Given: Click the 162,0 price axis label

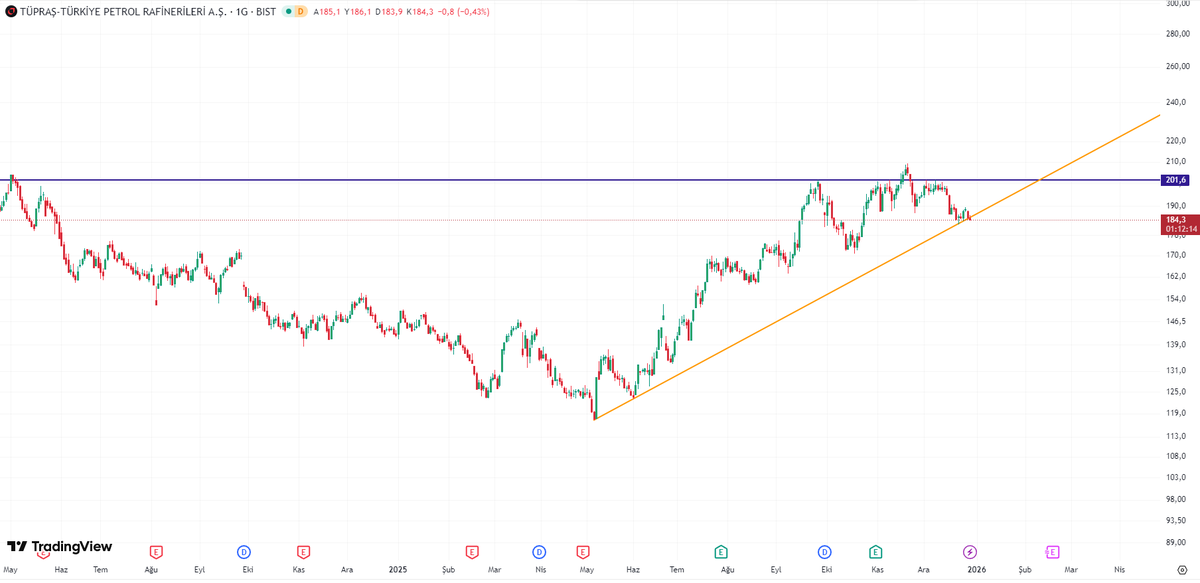Looking at the screenshot, I should point(1175,276).
